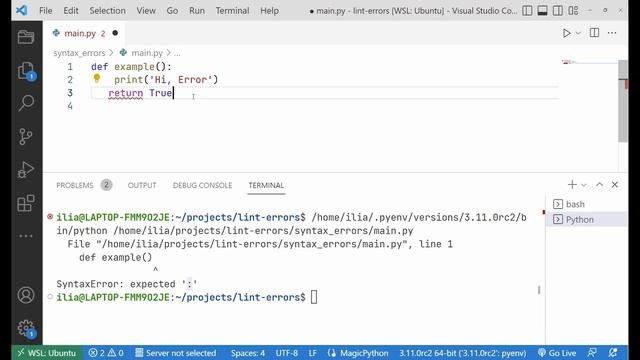Open the Go menu
640x360 pixels.
coord(172,11)
